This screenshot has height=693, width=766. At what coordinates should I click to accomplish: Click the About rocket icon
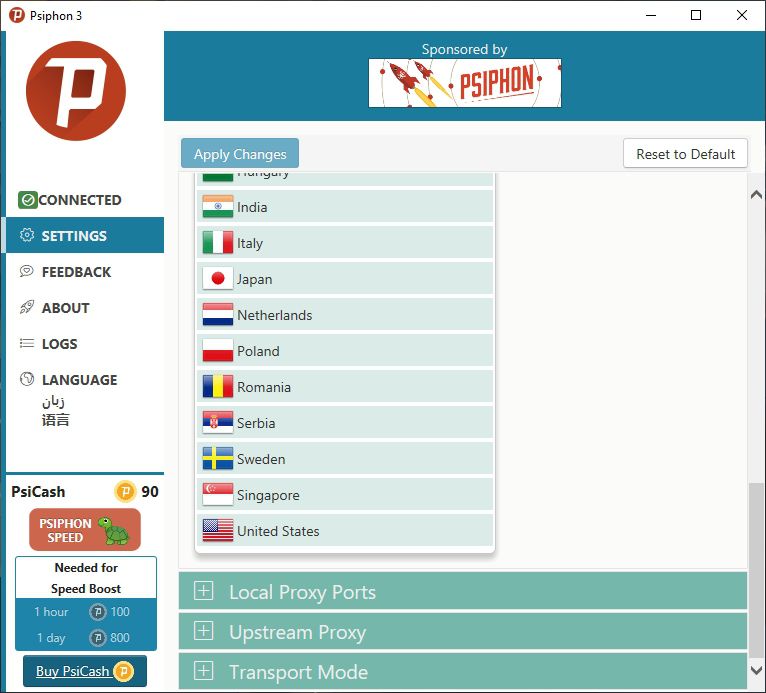(x=27, y=307)
